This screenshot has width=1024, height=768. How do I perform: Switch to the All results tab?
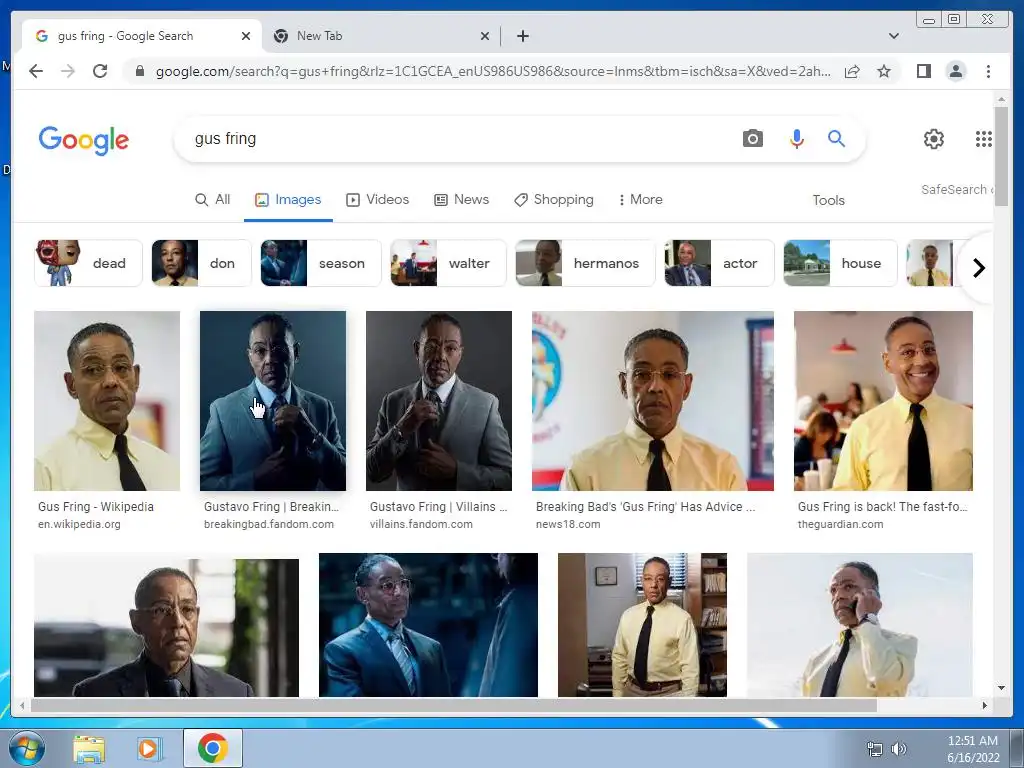213,200
